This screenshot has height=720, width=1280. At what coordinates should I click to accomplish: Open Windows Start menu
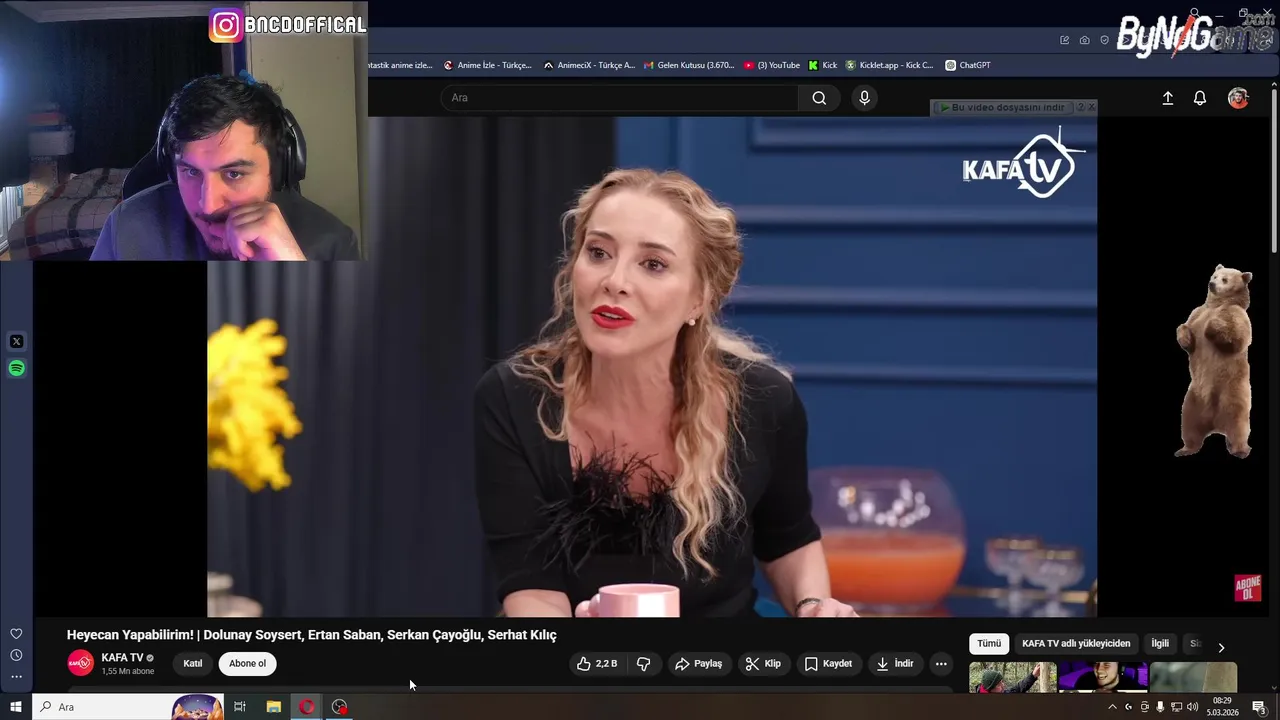16,707
